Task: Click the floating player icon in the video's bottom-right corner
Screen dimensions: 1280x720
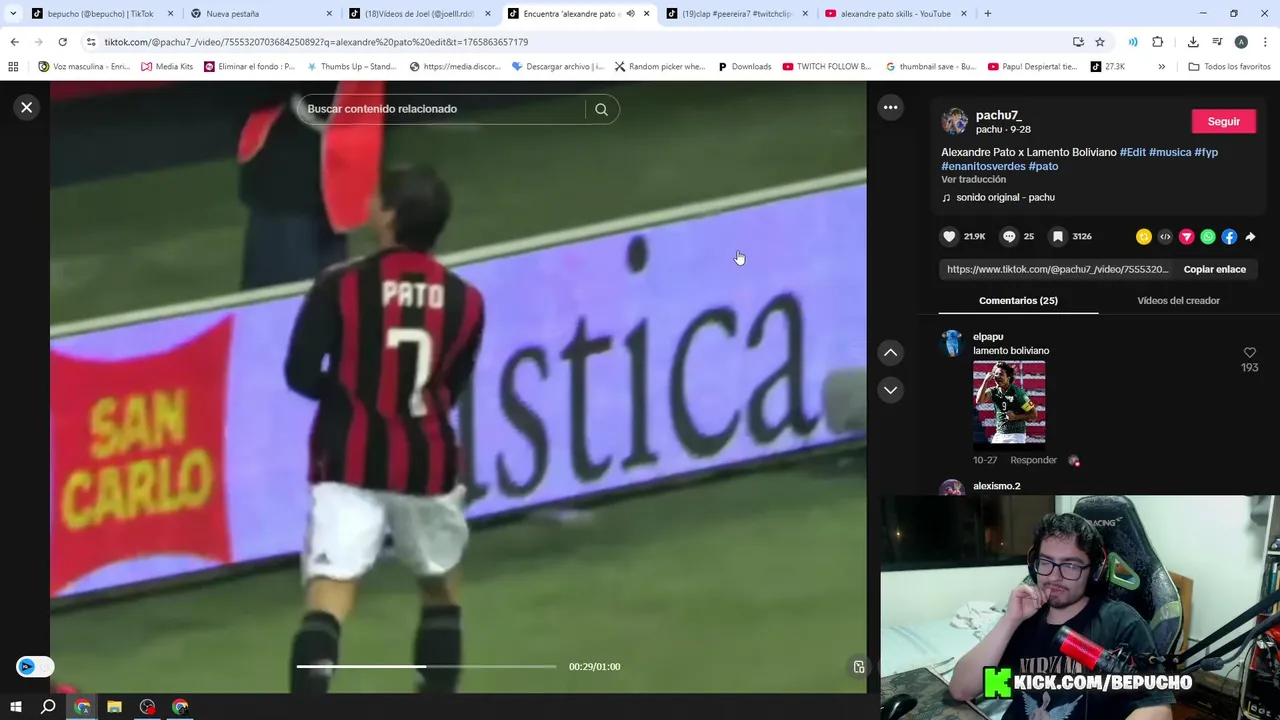Action: click(858, 667)
